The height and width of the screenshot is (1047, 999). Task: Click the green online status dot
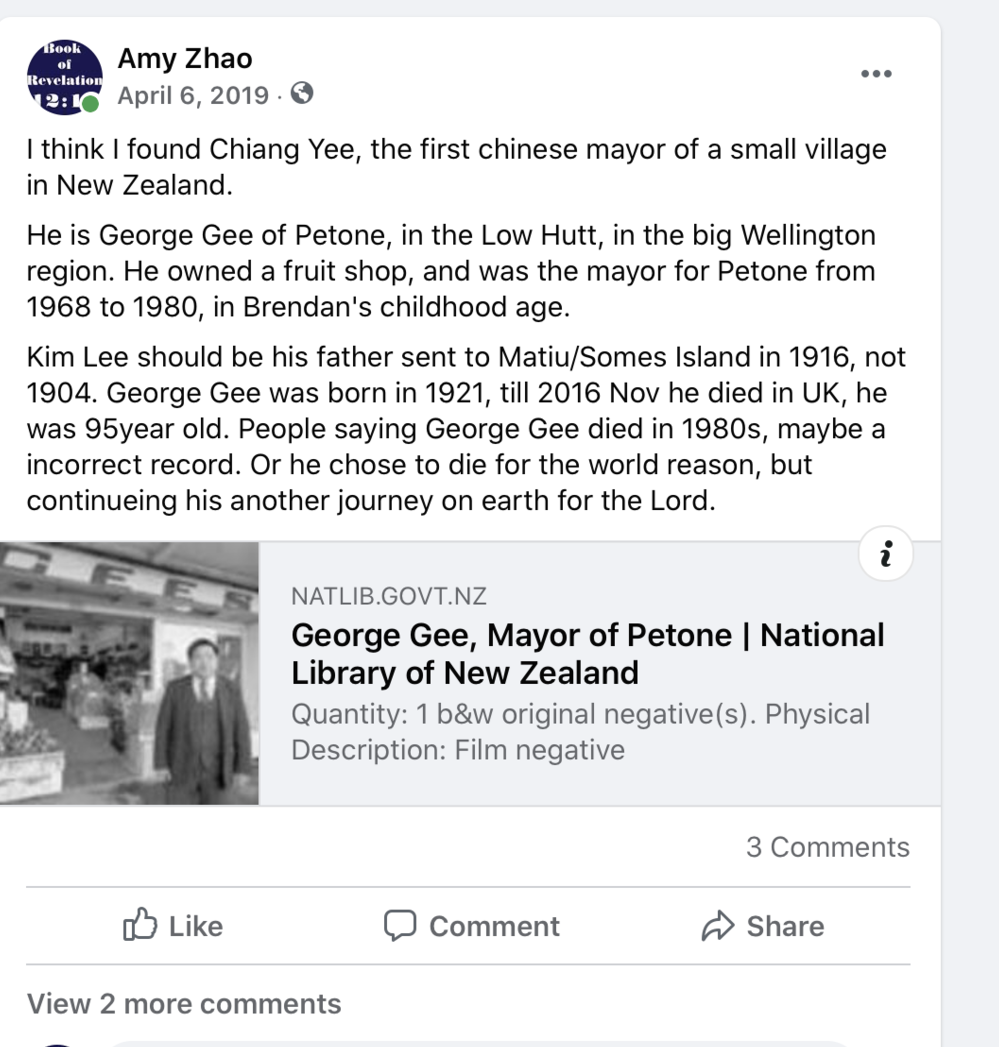(x=91, y=104)
